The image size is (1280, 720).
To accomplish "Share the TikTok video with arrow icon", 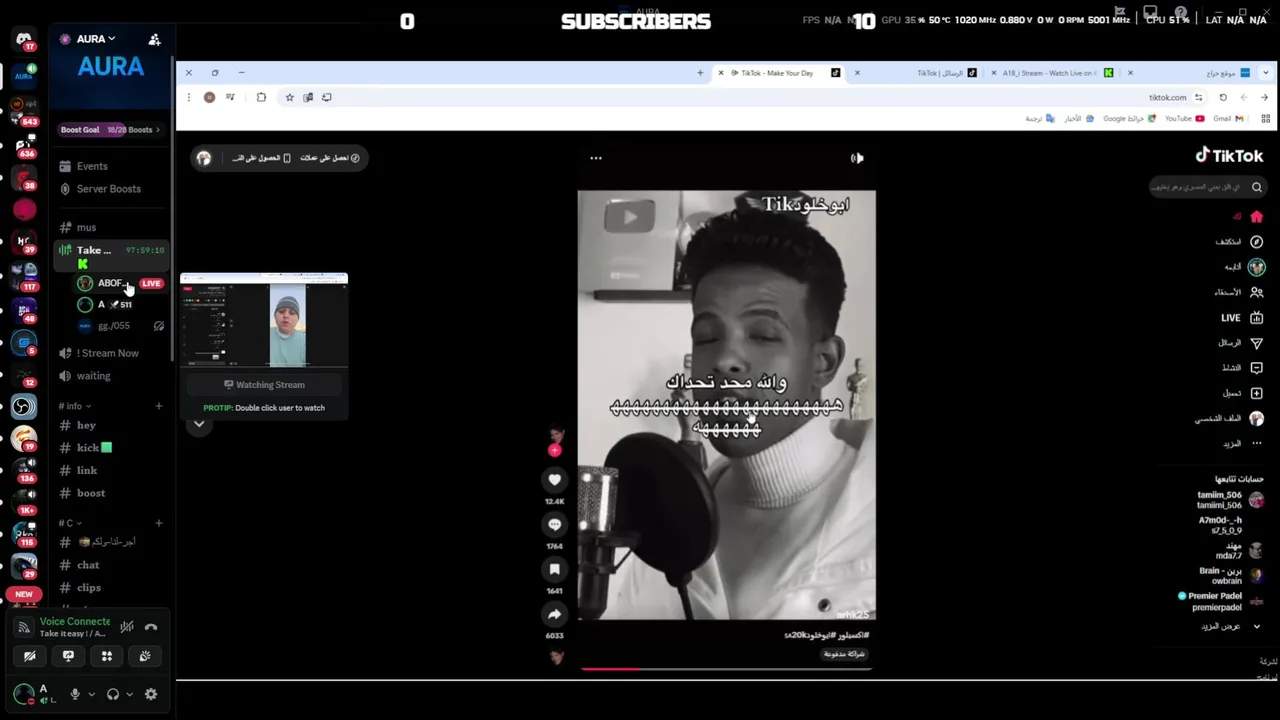I will tap(555, 615).
